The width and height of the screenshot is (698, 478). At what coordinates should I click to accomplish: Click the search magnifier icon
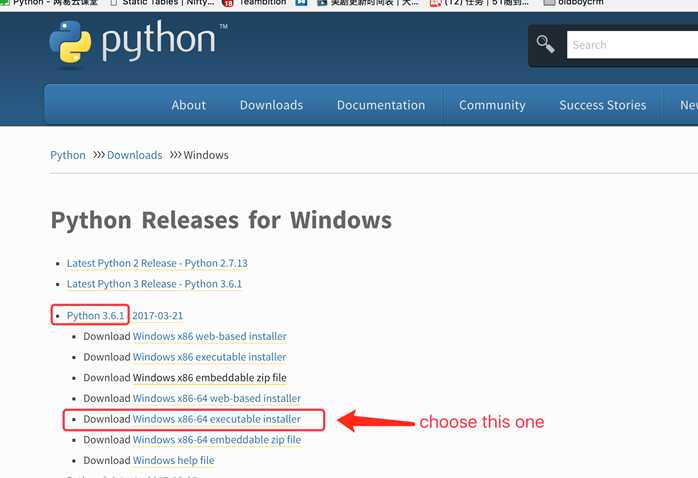pos(545,44)
